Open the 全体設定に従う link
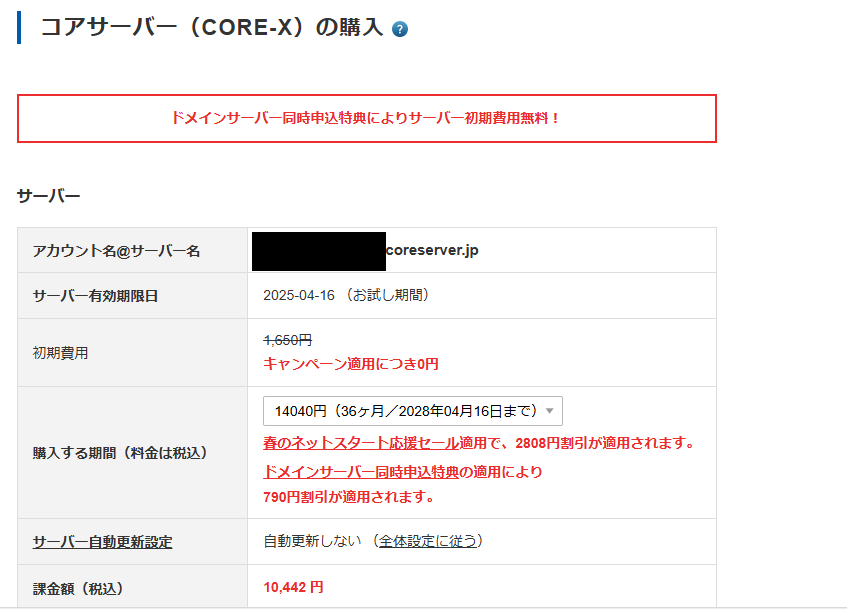The height and width of the screenshot is (609, 847). click(430, 541)
